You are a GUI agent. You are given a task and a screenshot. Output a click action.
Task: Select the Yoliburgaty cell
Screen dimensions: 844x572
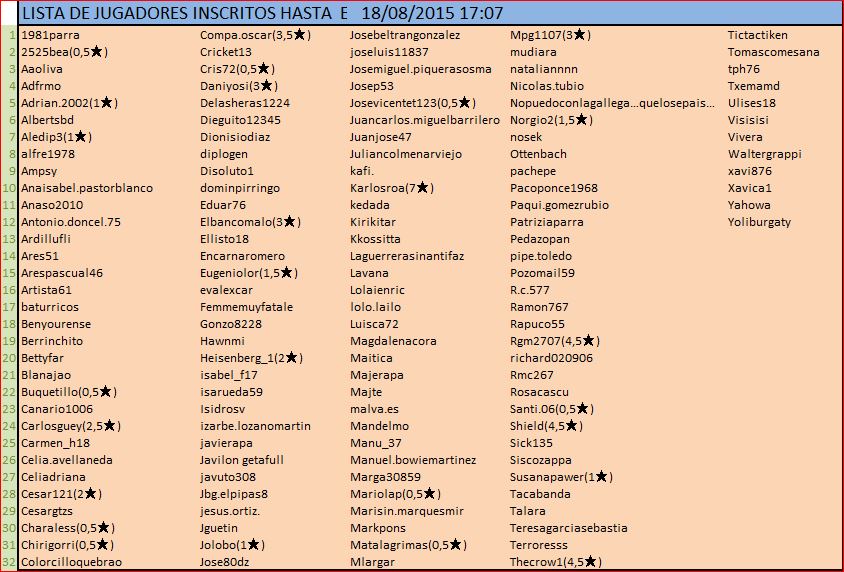pyautogui.click(x=759, y=222)
